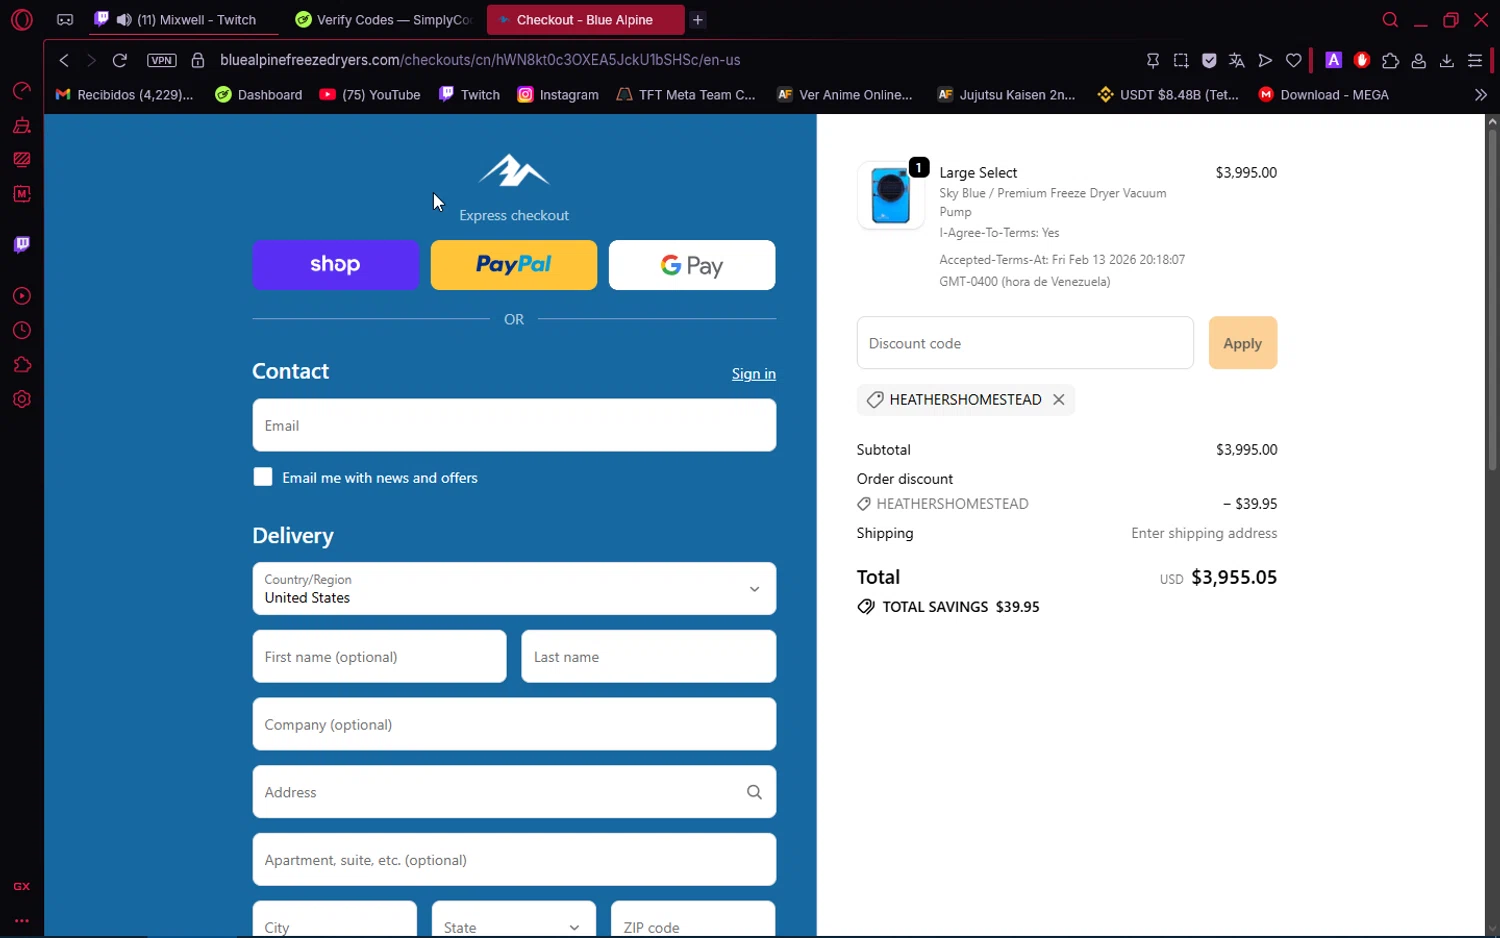Open the red stop-hand ad blocker extension

(1361, 60)
